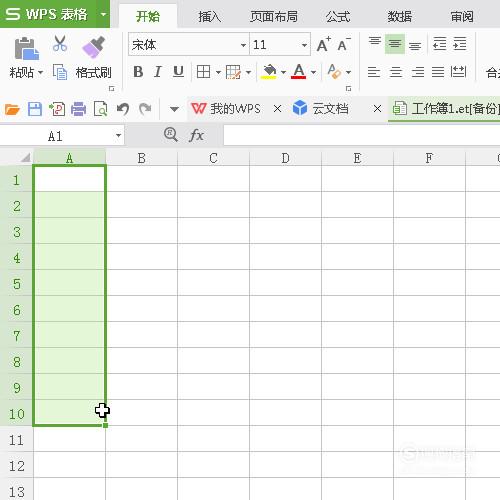Open the Name Box dropdown arrow
The width and height of the screenshot is (500, 500).
pyautogui.click(x=118, y=136)
